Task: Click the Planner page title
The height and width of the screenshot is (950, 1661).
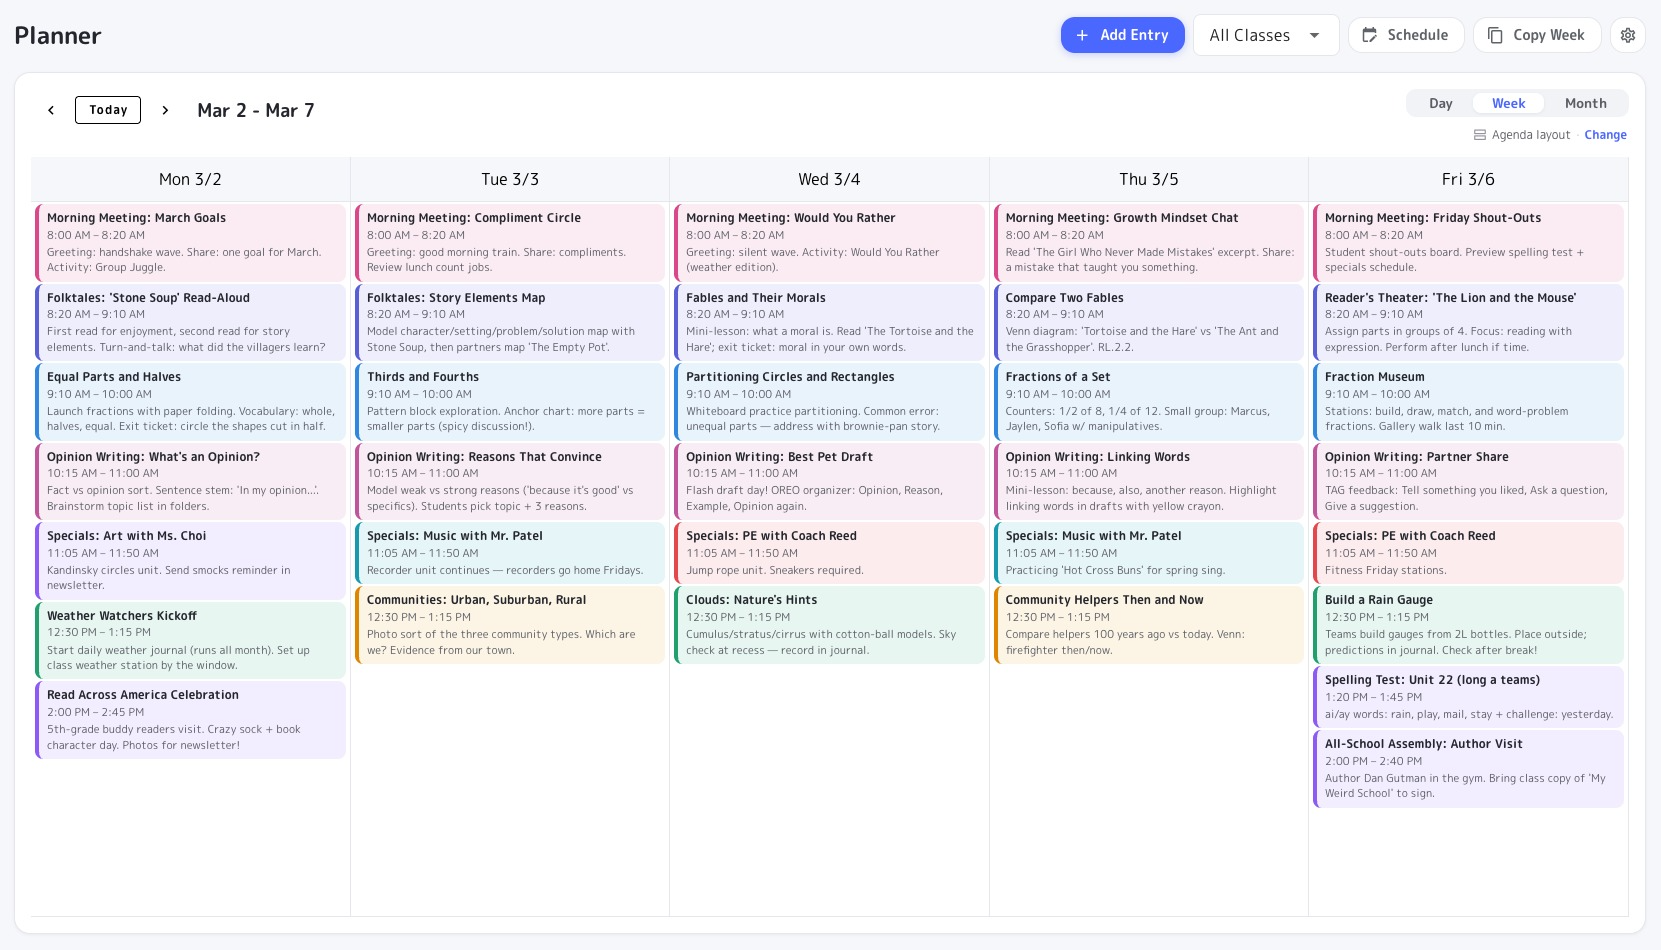Action: point(58,36)
